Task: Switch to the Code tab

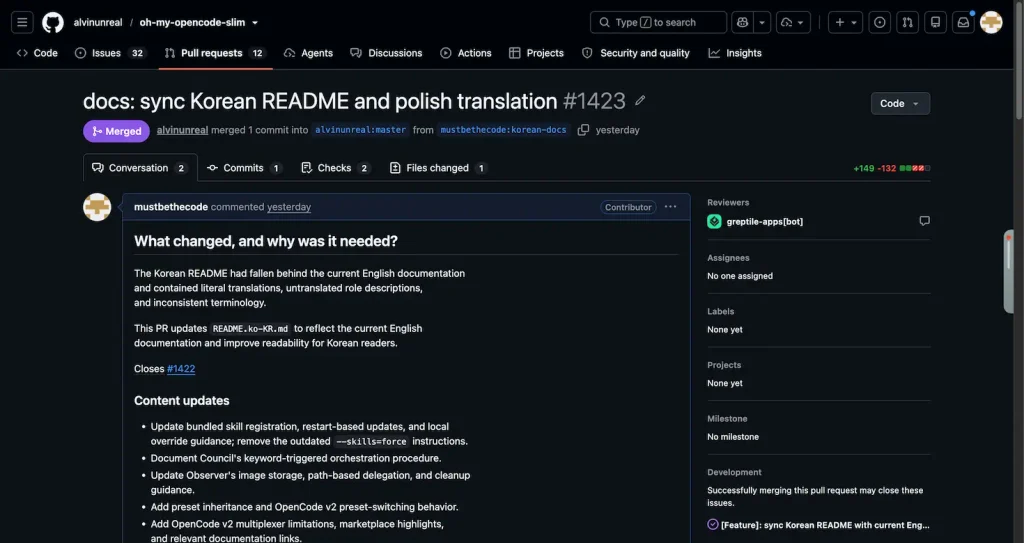Action: click(x=37, y=53)
